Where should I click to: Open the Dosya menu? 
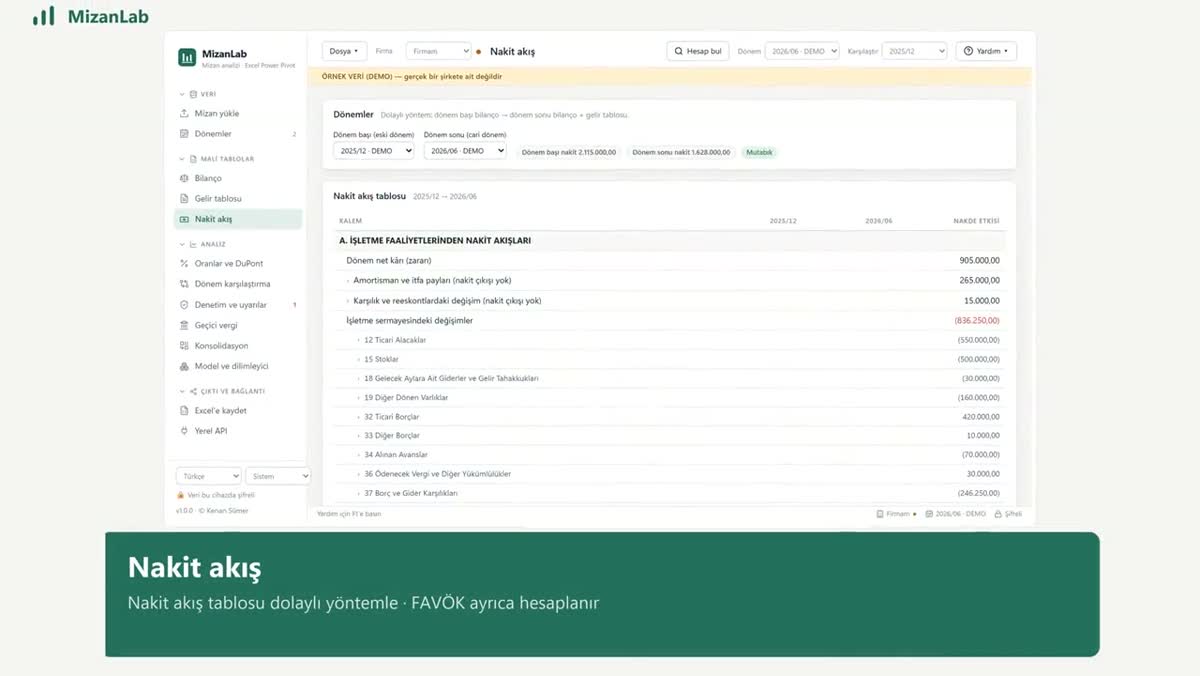click(343, 51)
